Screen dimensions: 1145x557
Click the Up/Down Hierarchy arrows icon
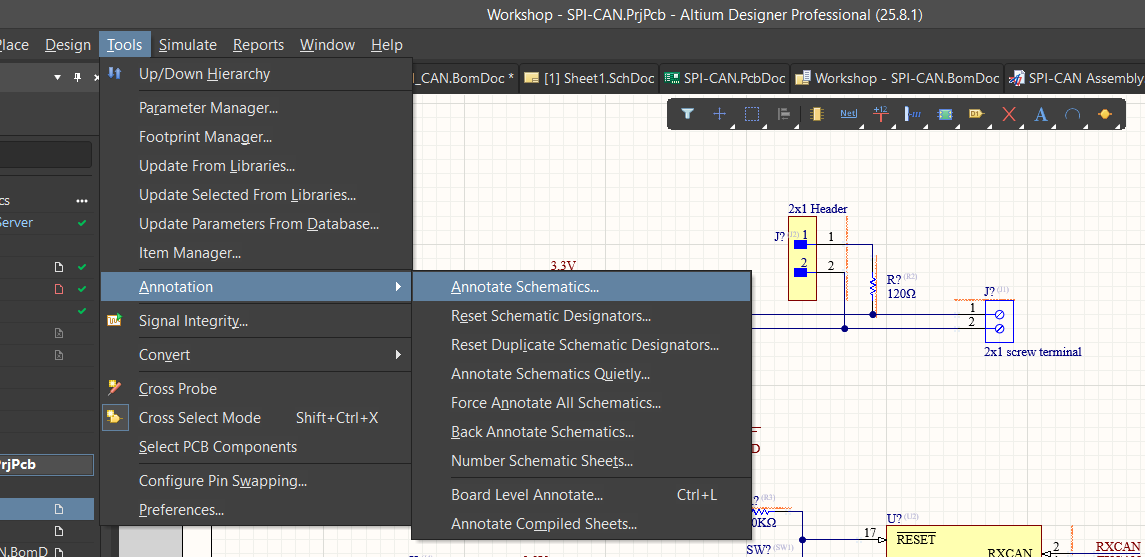[x=115, y=74]
